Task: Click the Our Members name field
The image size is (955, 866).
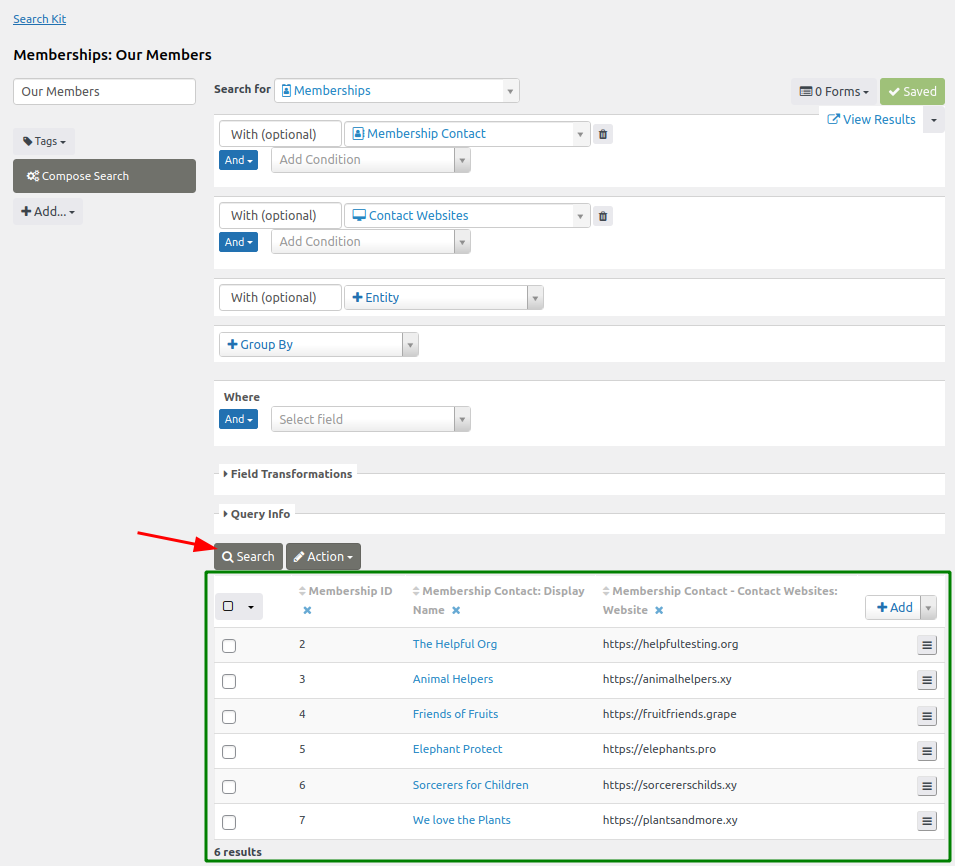Action: click(x=104, y=91)
